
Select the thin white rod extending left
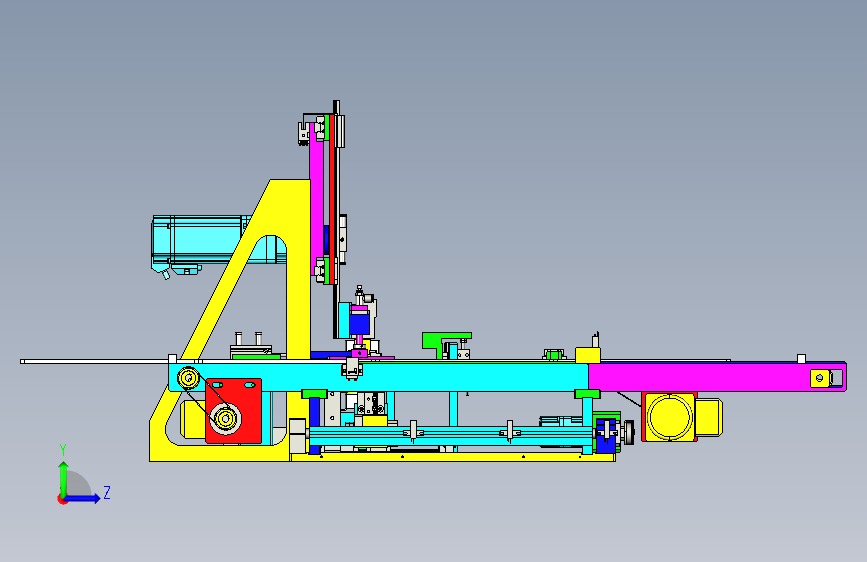pos(94,361)
